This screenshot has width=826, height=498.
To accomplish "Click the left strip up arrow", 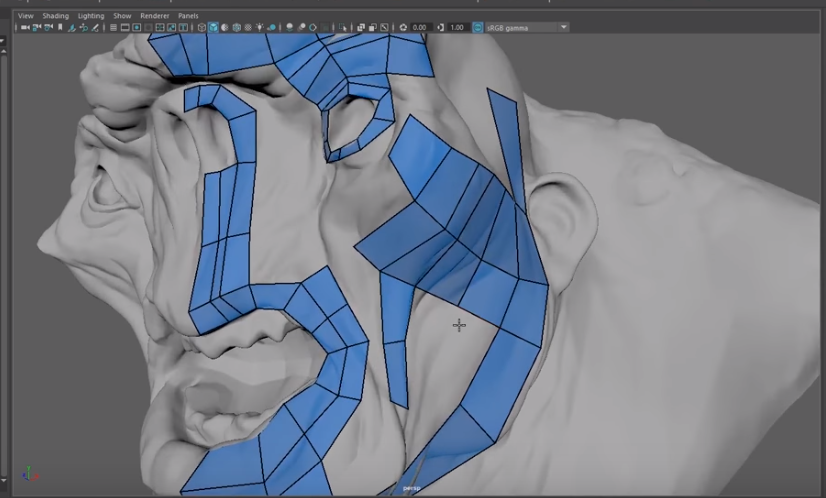I will point(3,51).
